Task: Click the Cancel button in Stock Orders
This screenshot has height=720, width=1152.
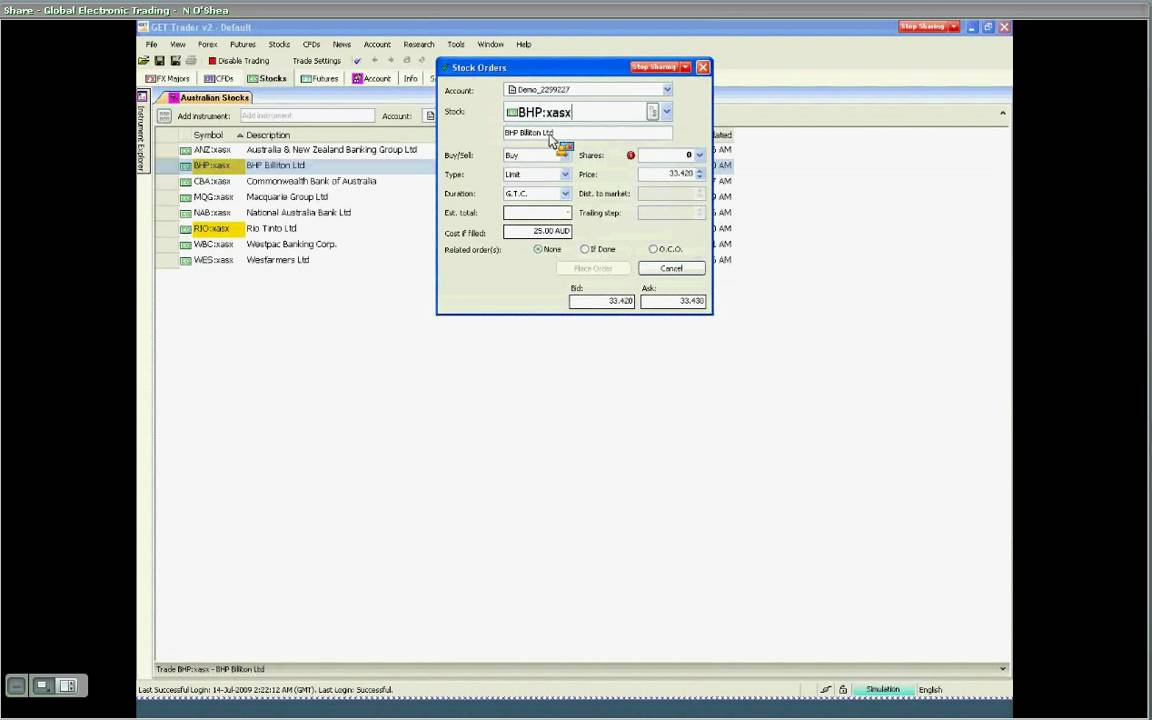Action: (x=672, y=268)
